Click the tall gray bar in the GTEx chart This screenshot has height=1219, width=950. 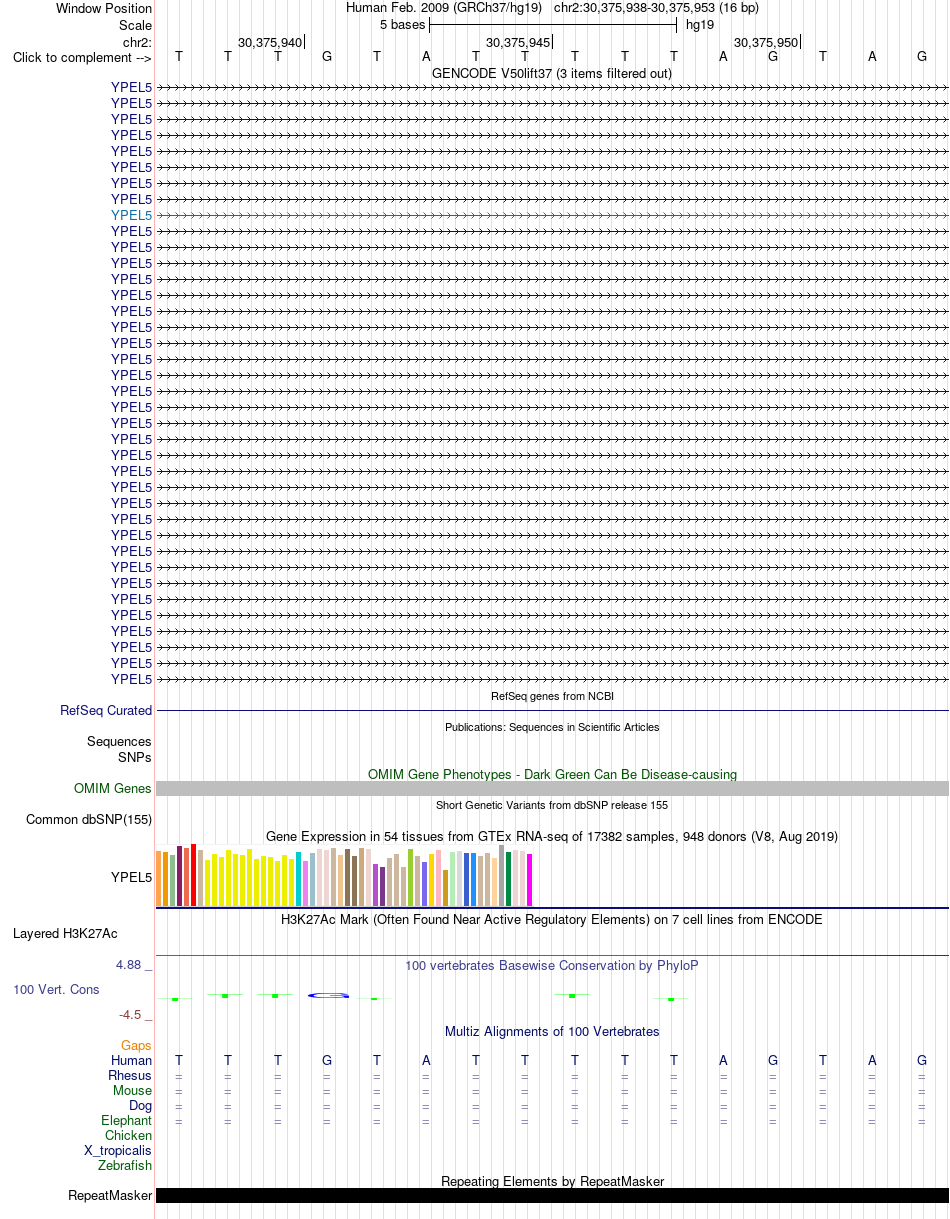tap(501, 876)
